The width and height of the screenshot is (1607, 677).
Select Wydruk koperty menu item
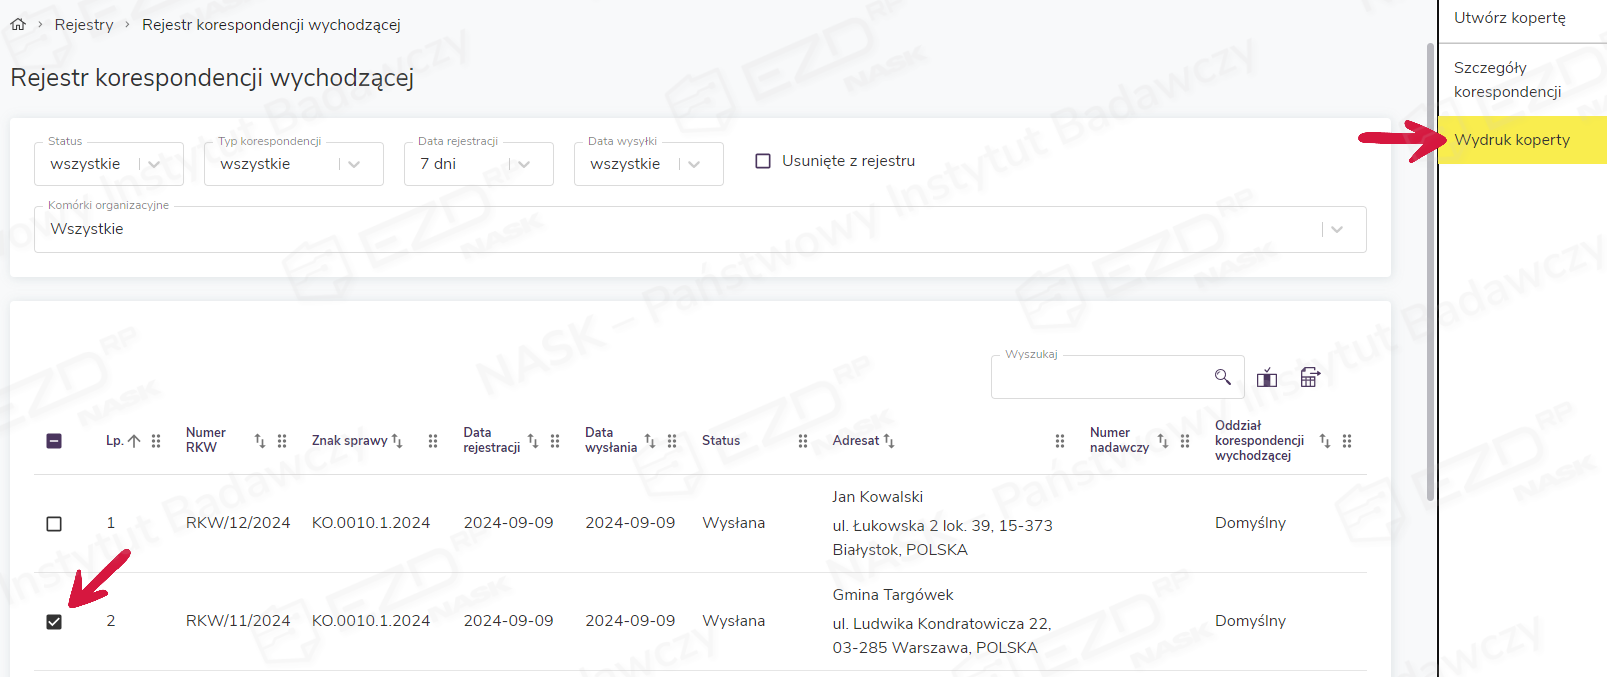pos(1511,140)
